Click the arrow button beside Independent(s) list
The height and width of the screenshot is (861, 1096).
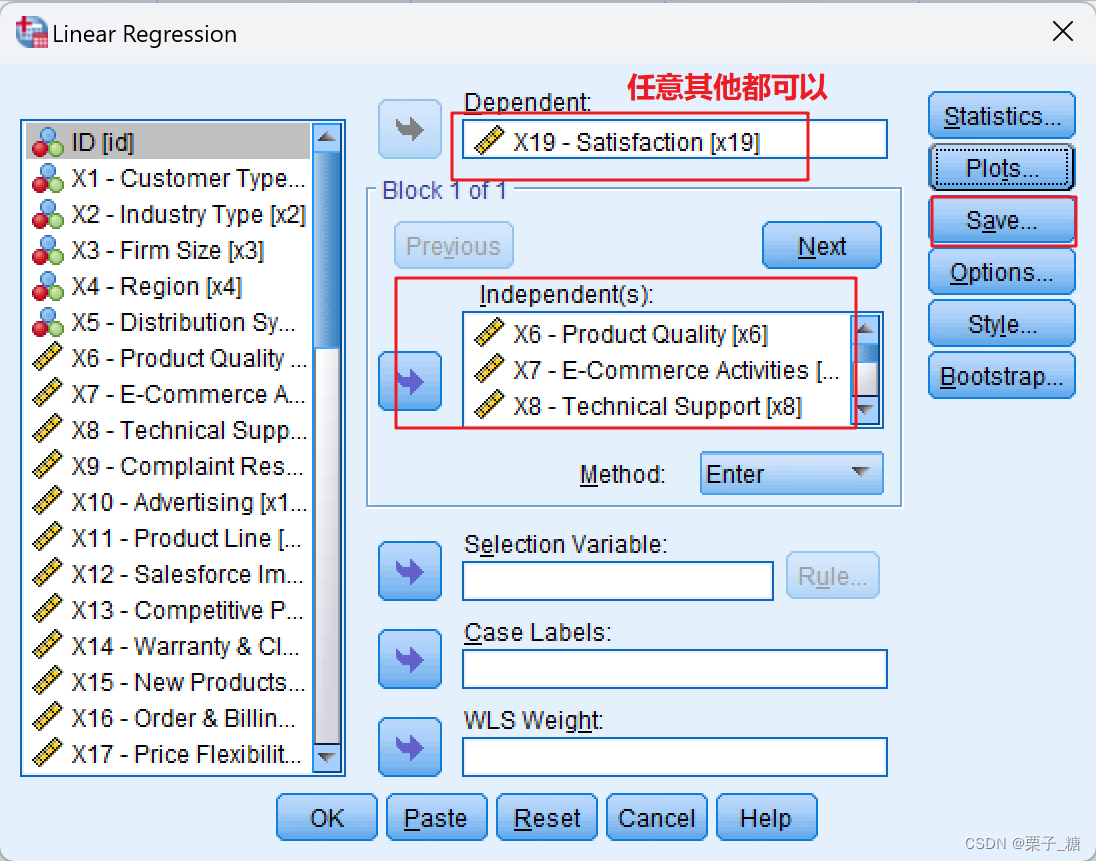(410, 381)
